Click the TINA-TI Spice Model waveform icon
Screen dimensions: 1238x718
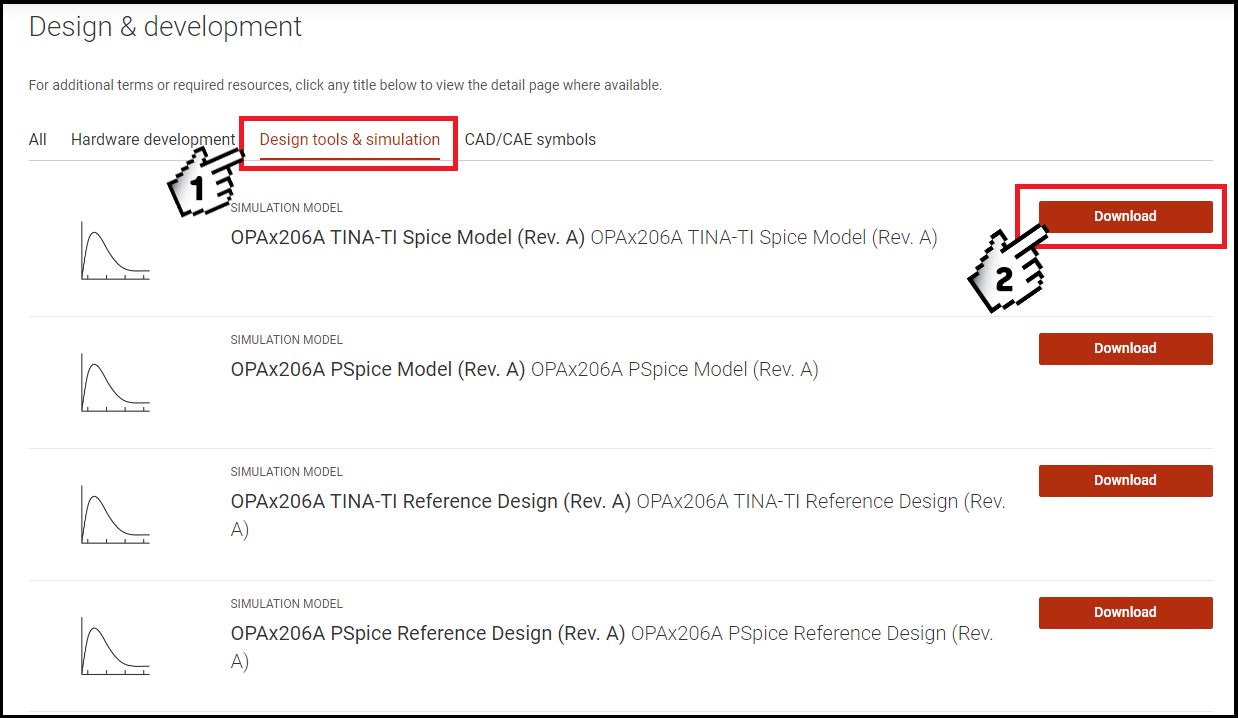115,251
